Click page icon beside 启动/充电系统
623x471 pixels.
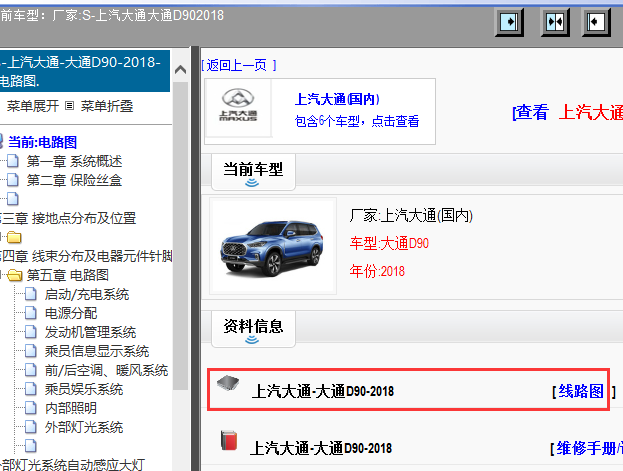31,294
